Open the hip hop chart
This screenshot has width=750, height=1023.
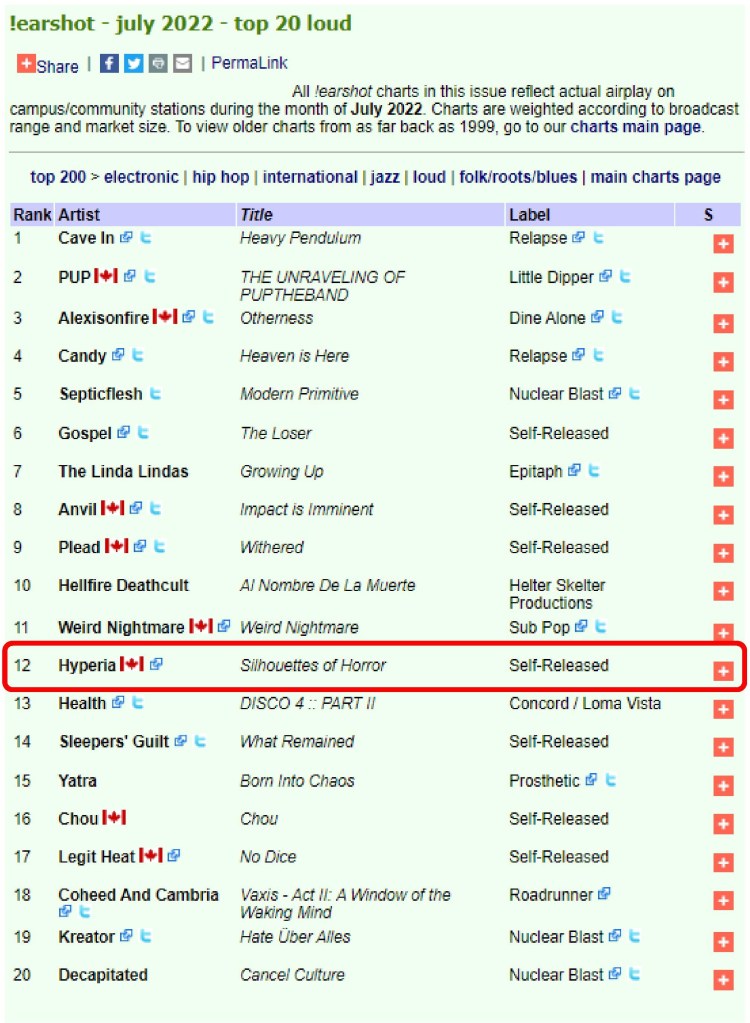[x=220, y=177]
